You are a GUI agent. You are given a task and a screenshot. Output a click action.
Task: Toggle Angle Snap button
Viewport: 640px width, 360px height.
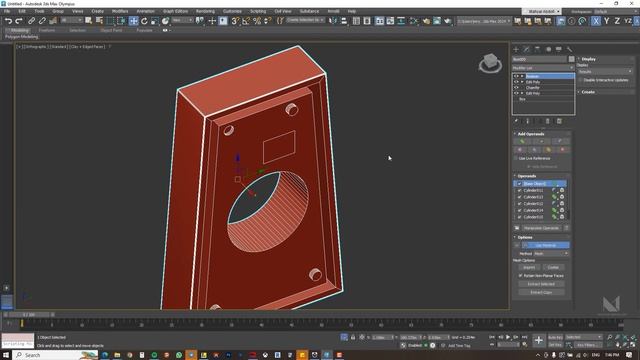click(x=246, y=21)
